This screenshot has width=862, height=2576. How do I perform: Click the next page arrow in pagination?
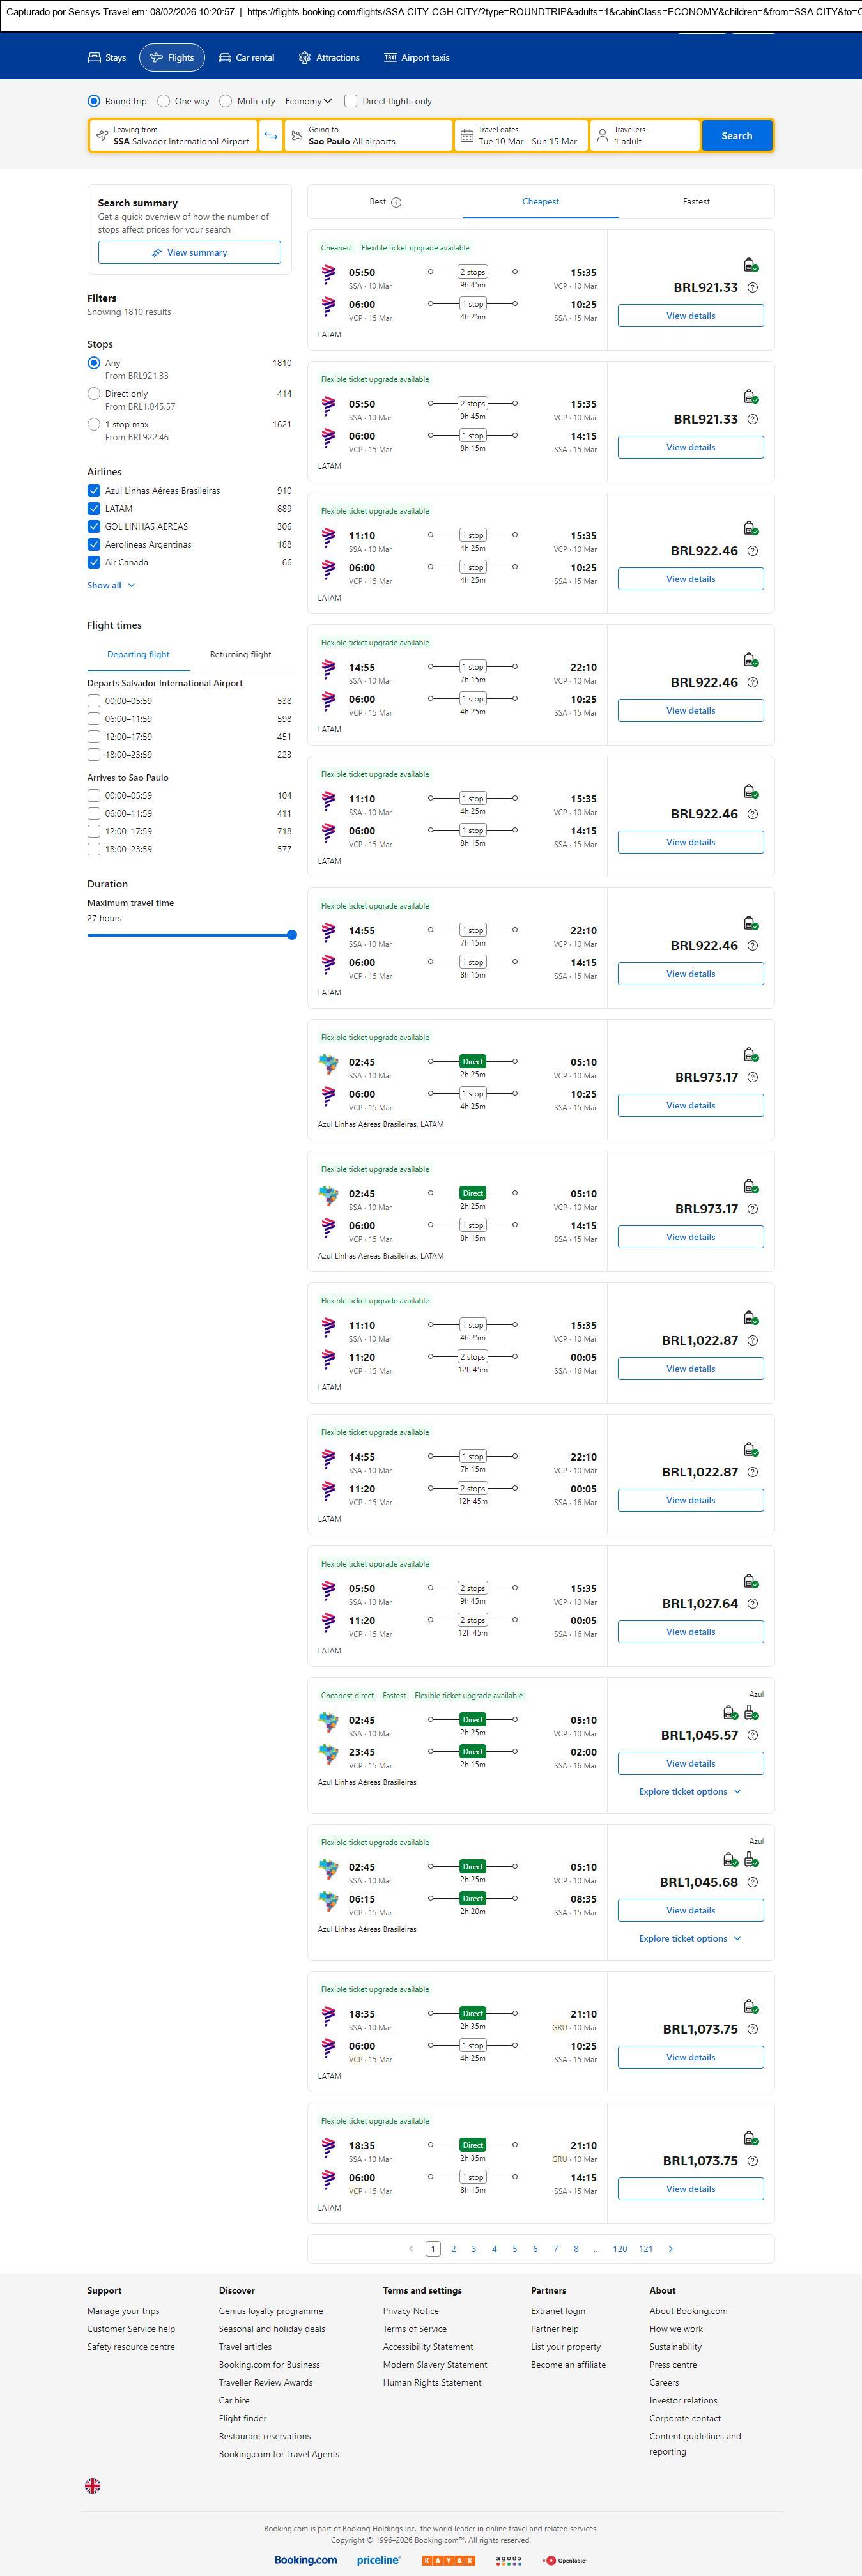670,2249
